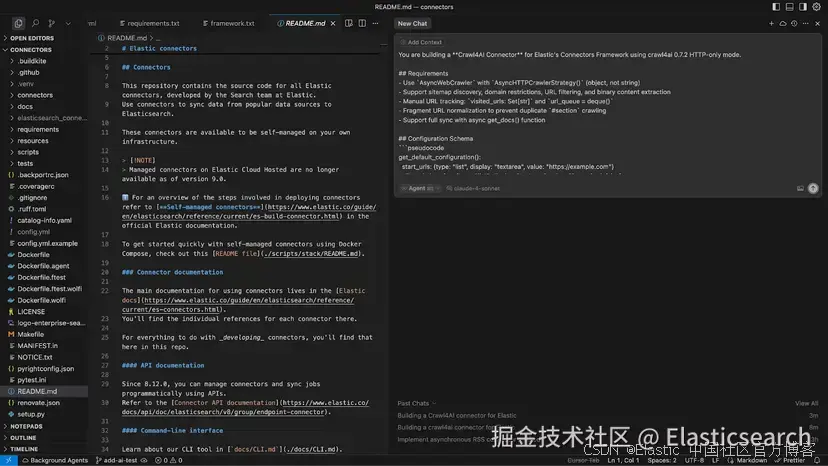Send the chat prompt with the arrow button

(x=813, y=188)
